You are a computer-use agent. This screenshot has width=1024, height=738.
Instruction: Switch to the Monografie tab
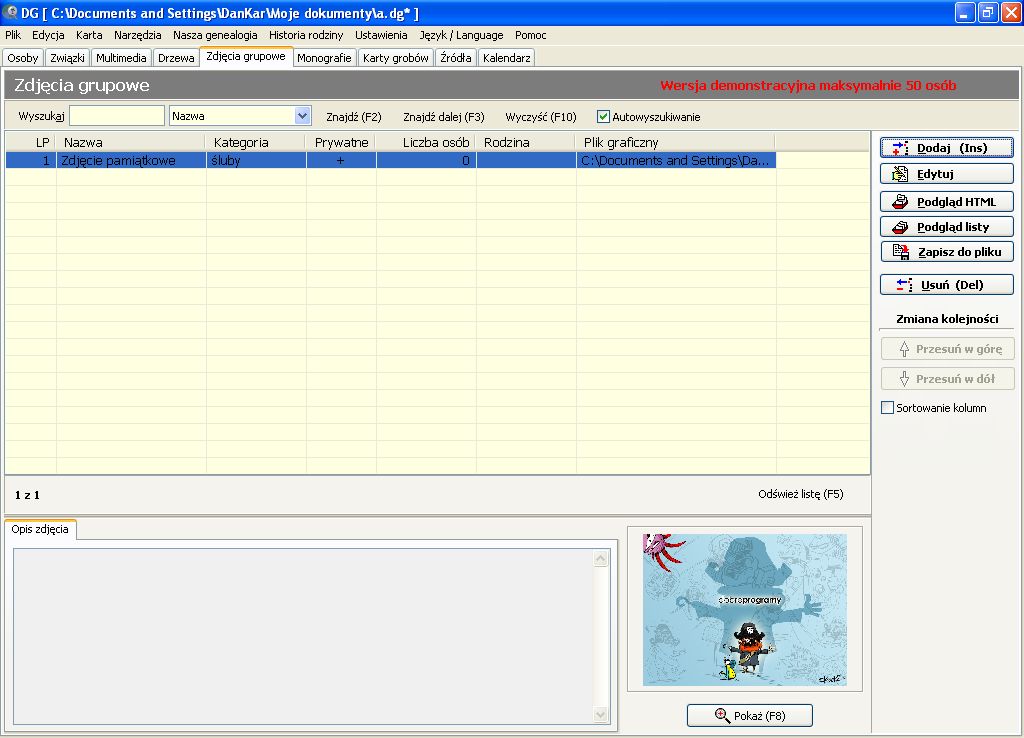pyautogui.click(x=324, y=58)
